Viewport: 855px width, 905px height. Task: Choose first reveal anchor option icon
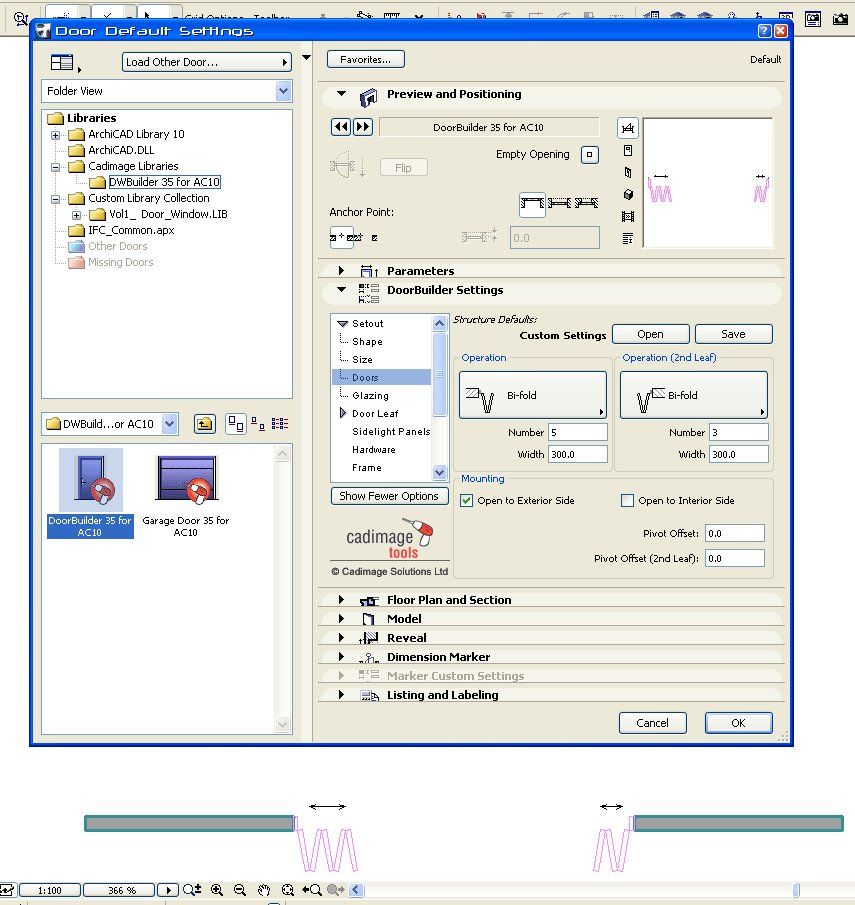point(532,204)
